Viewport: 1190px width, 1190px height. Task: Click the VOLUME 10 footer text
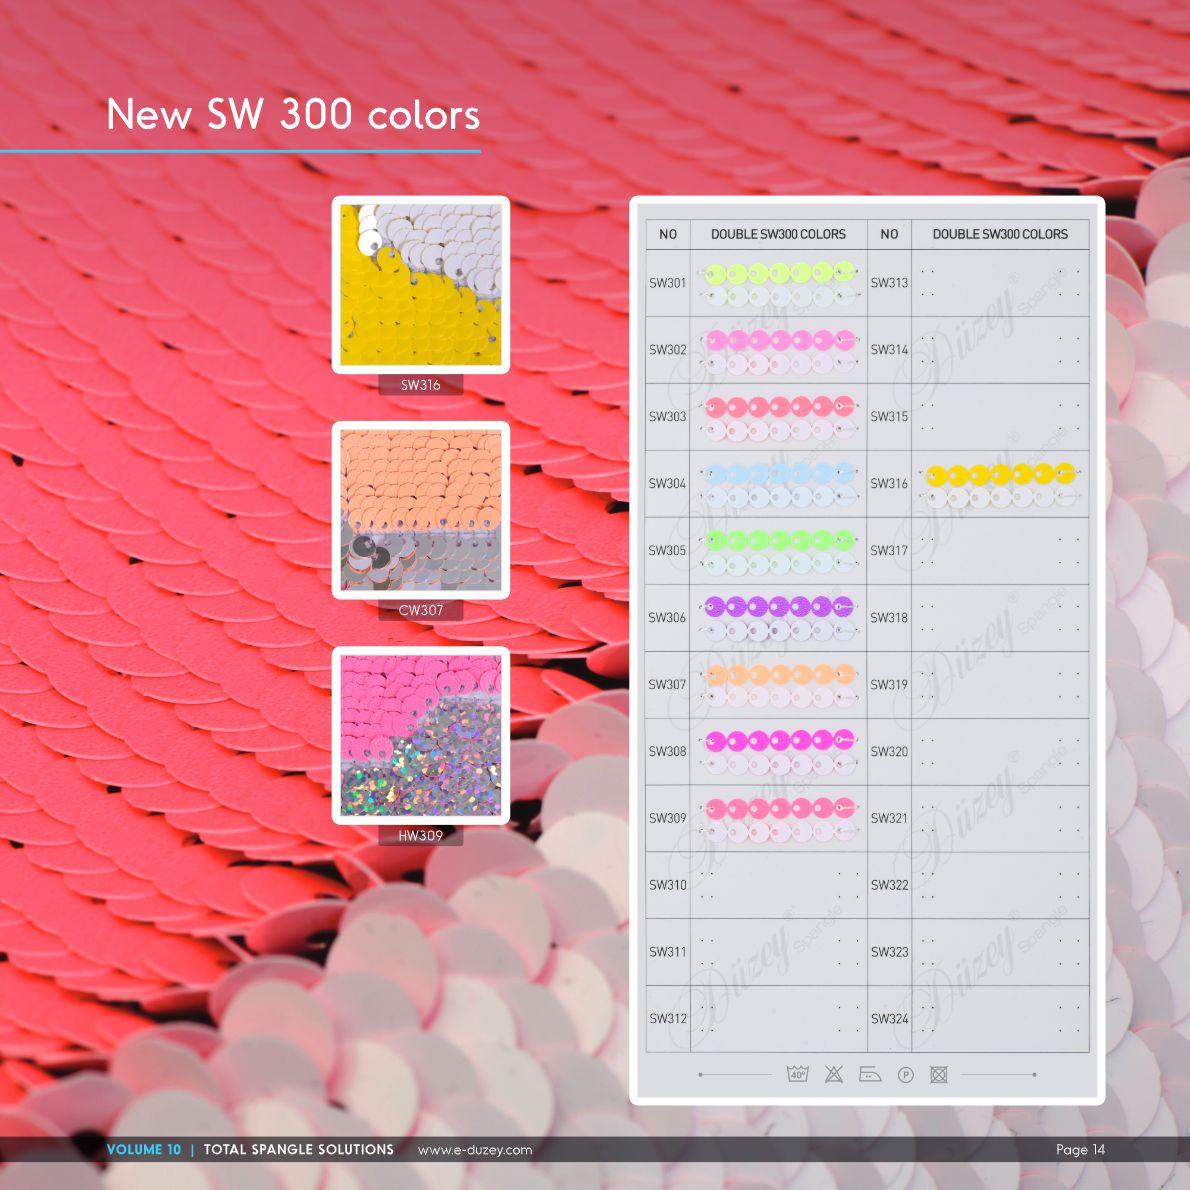click(144, 1150)
